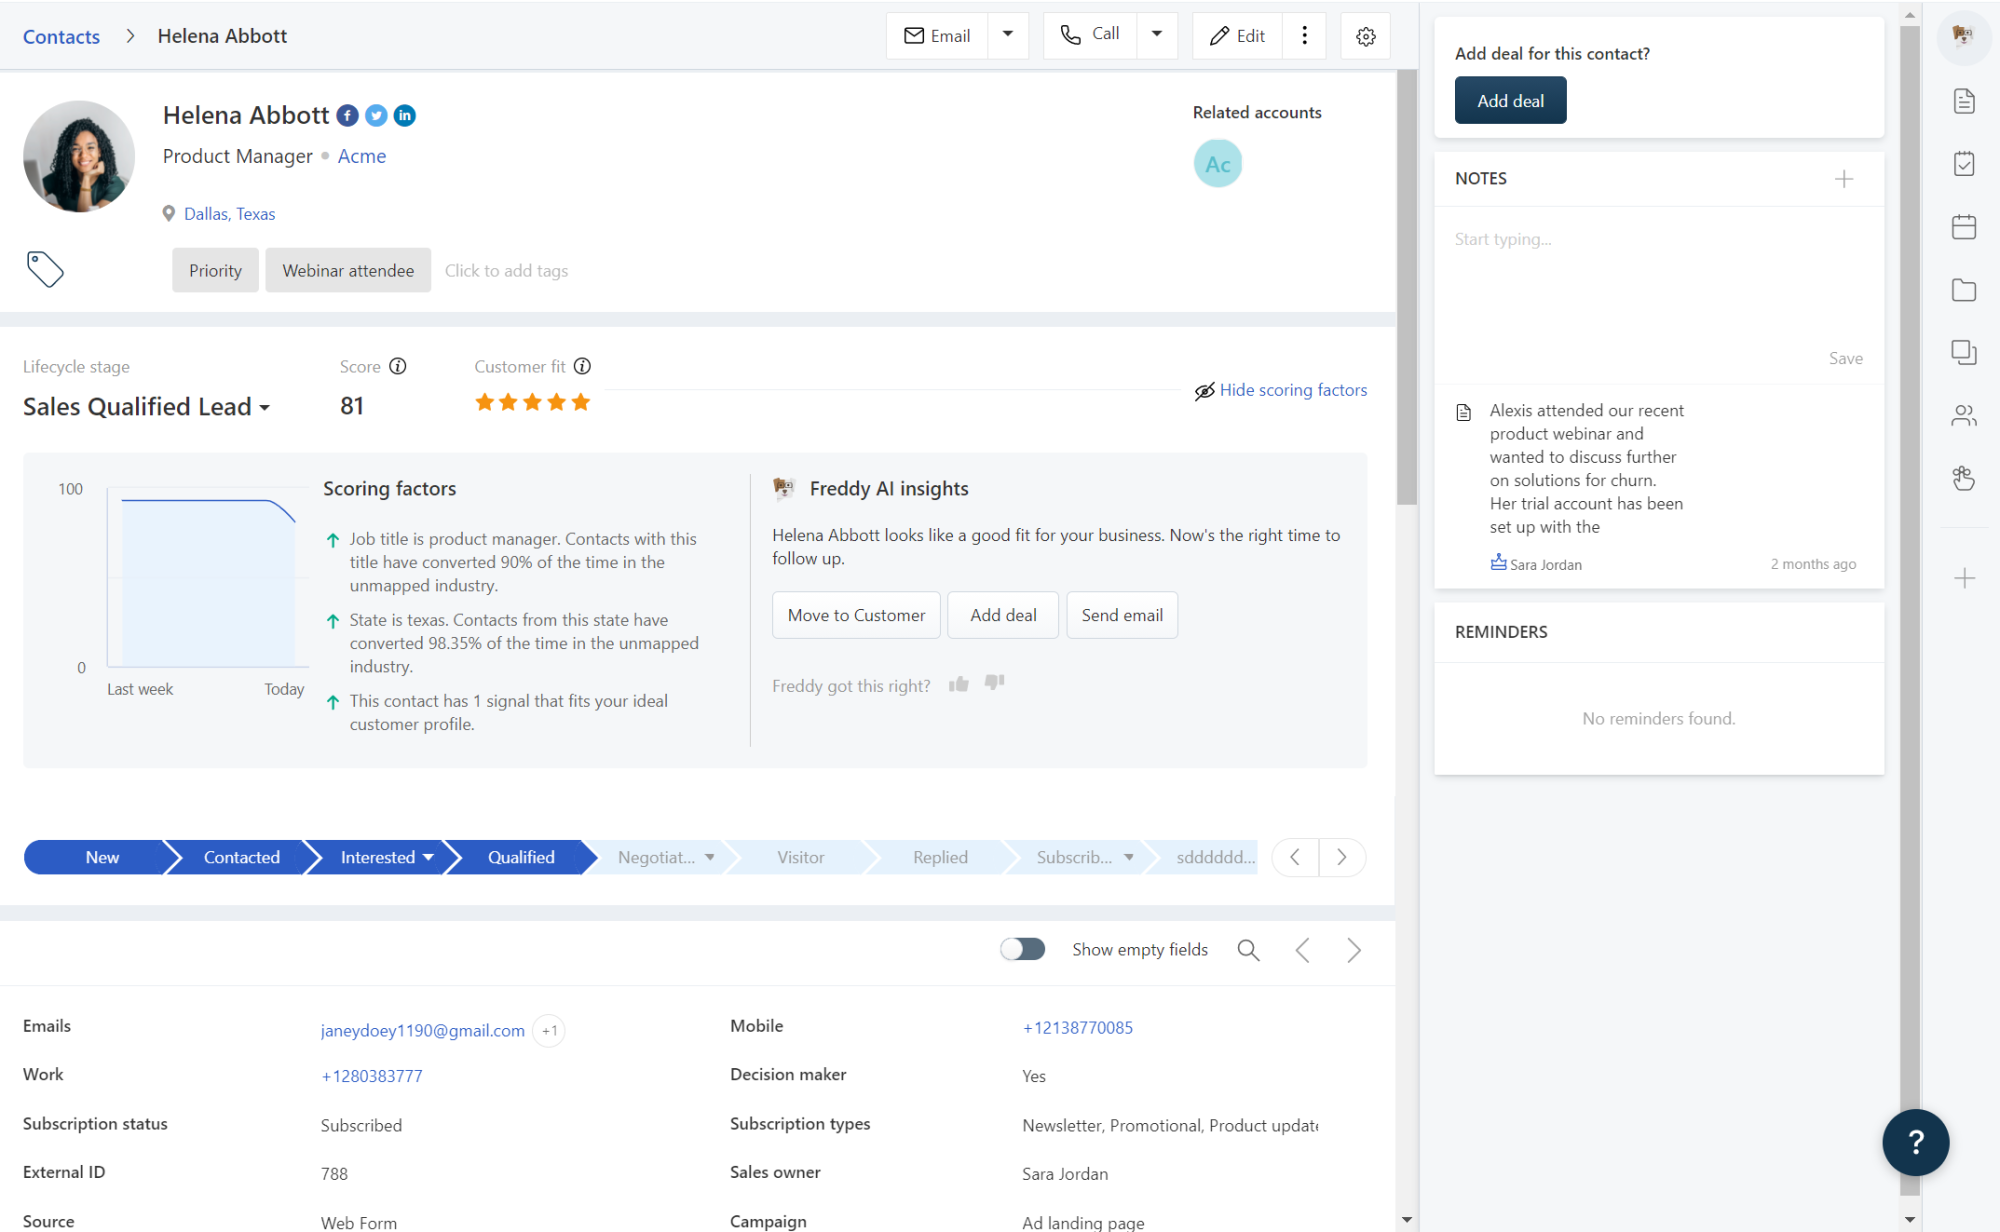
Task: Expand the Call button dropdown arrow
Action: (1157, 35)
